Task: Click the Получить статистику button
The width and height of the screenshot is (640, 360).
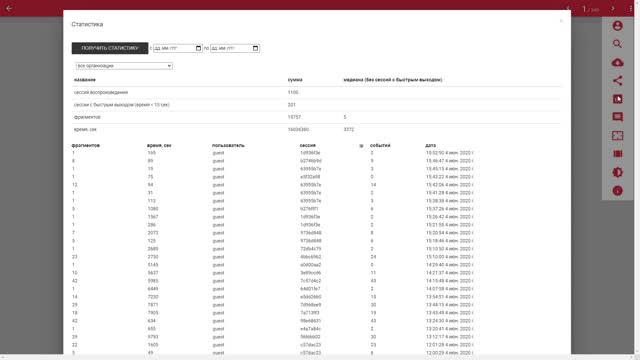Action: (110, 48)
